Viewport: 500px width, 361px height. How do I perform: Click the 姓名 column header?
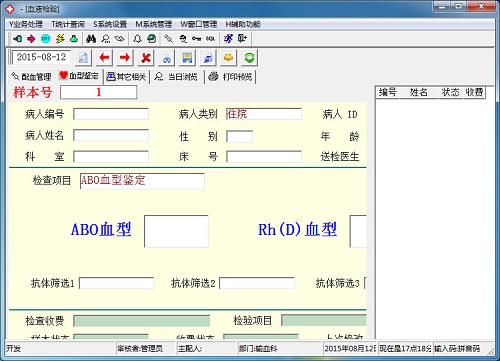(418, 92)
